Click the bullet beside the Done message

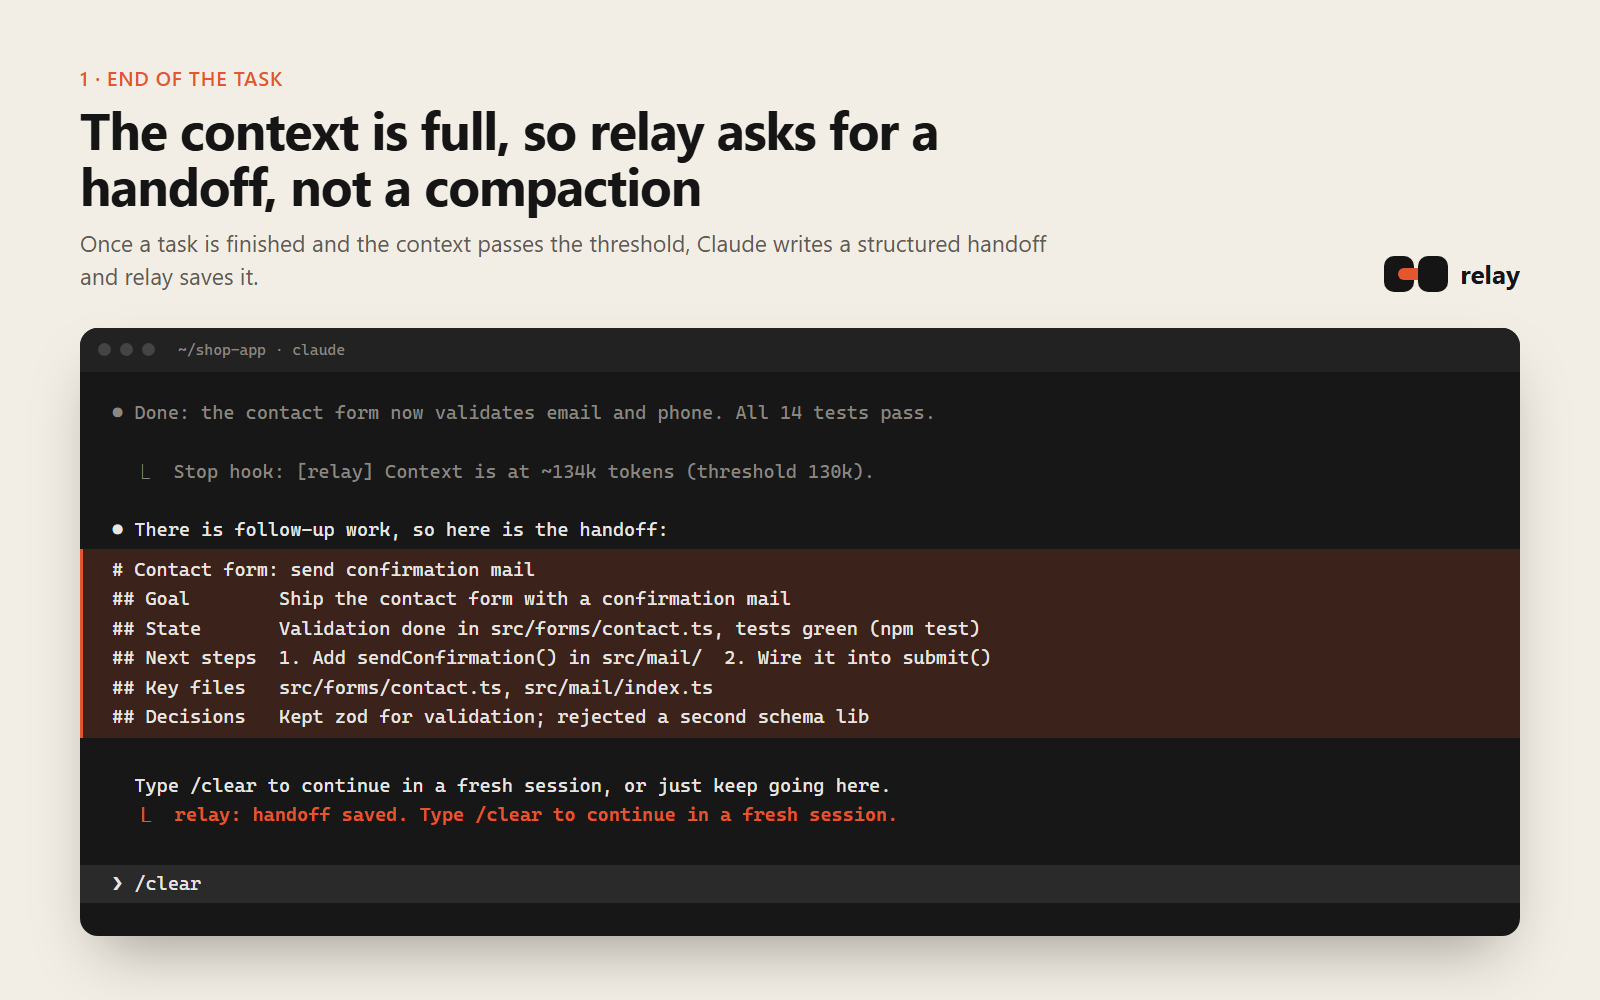(117, 412)
